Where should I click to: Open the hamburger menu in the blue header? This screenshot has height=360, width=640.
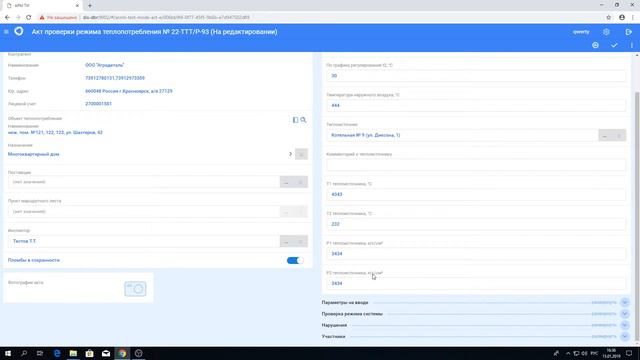pyautogui.click(x=6, y=32)
